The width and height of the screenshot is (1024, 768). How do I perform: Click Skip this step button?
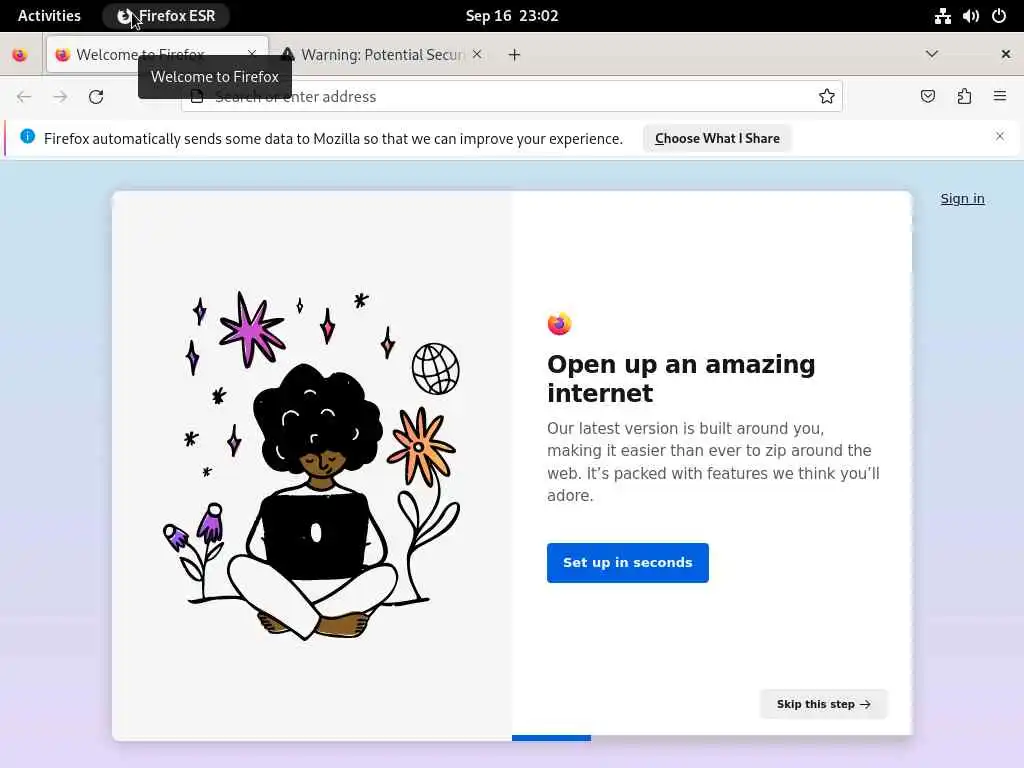coord(824,704)
